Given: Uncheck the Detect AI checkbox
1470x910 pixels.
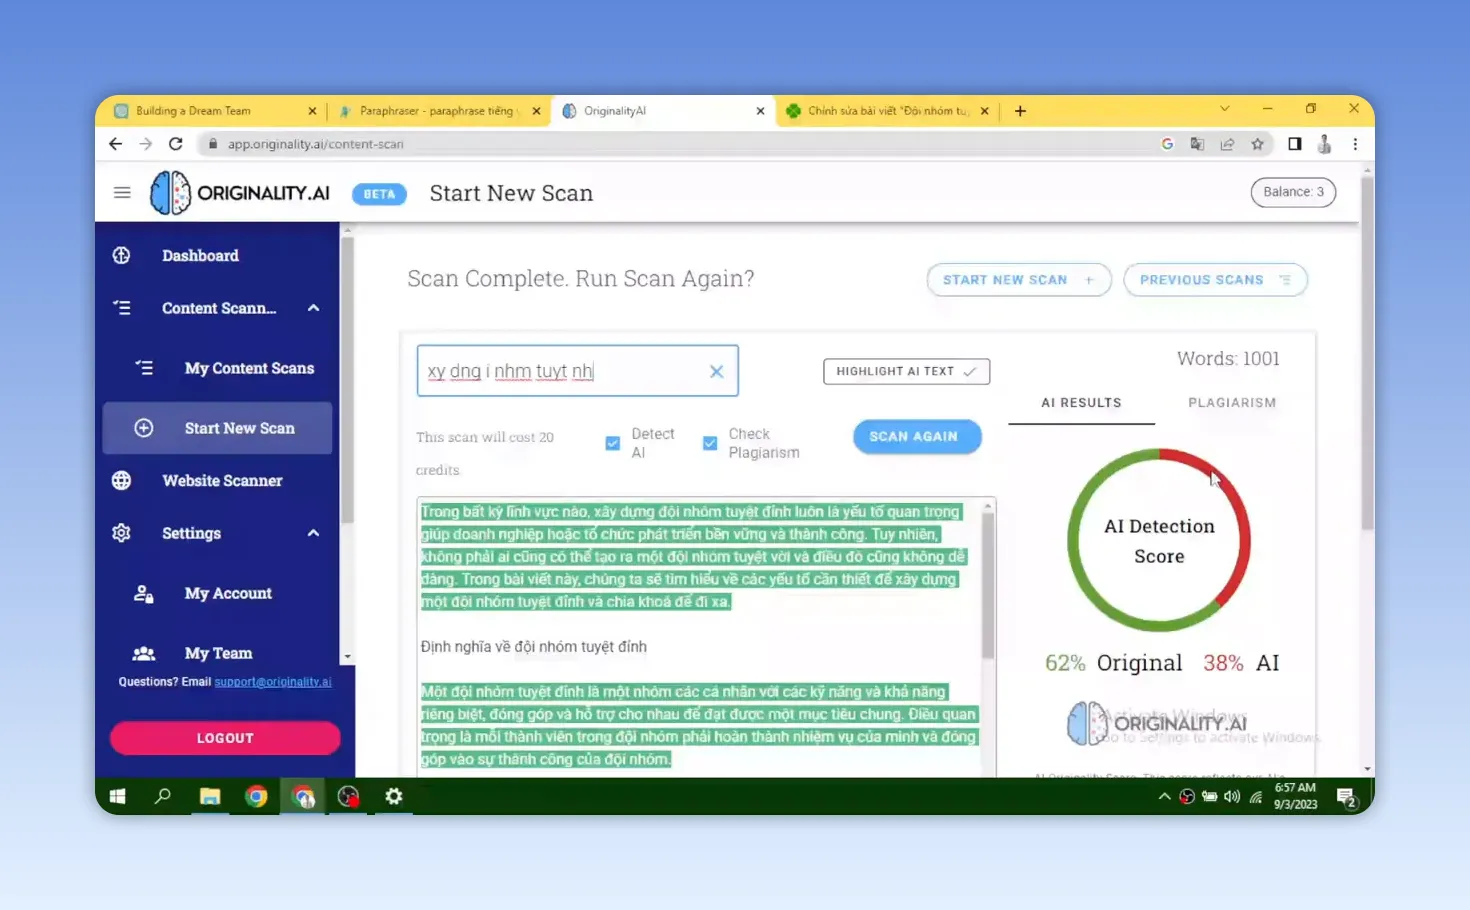Looking at the screenshot, I should click(613, 443).
